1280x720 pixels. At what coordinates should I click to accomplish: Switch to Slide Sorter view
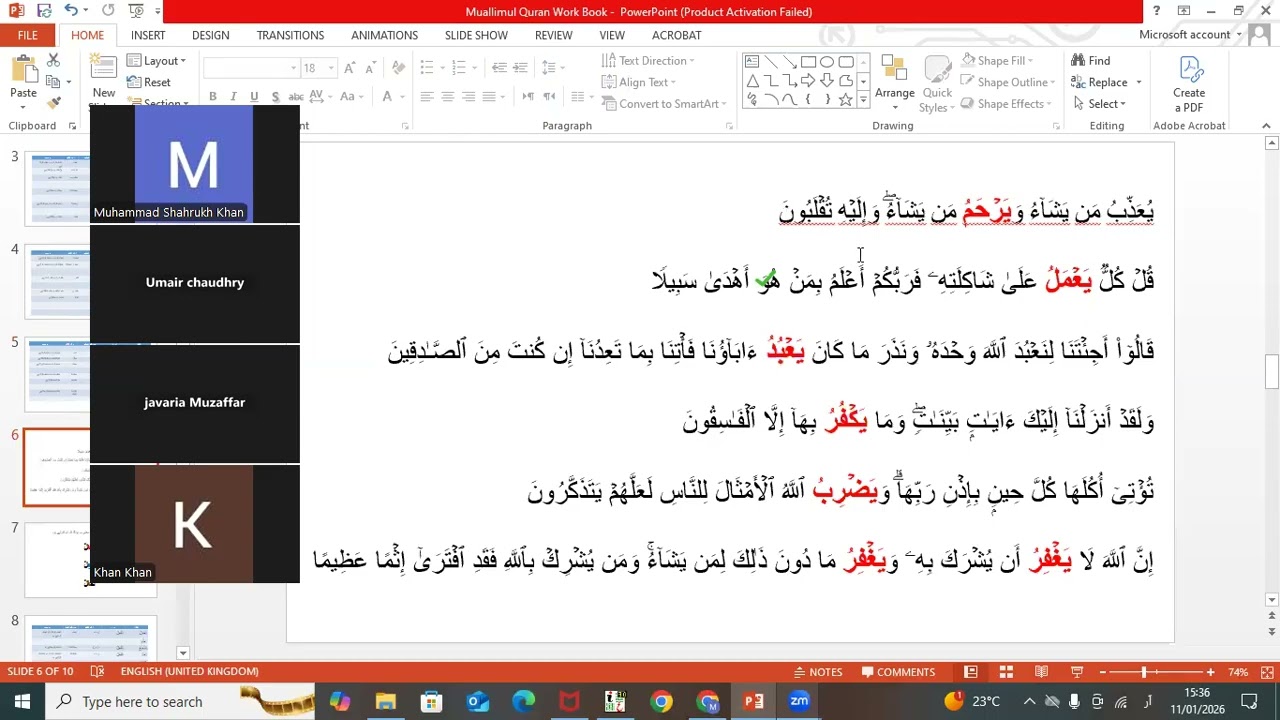point(1006,672)
